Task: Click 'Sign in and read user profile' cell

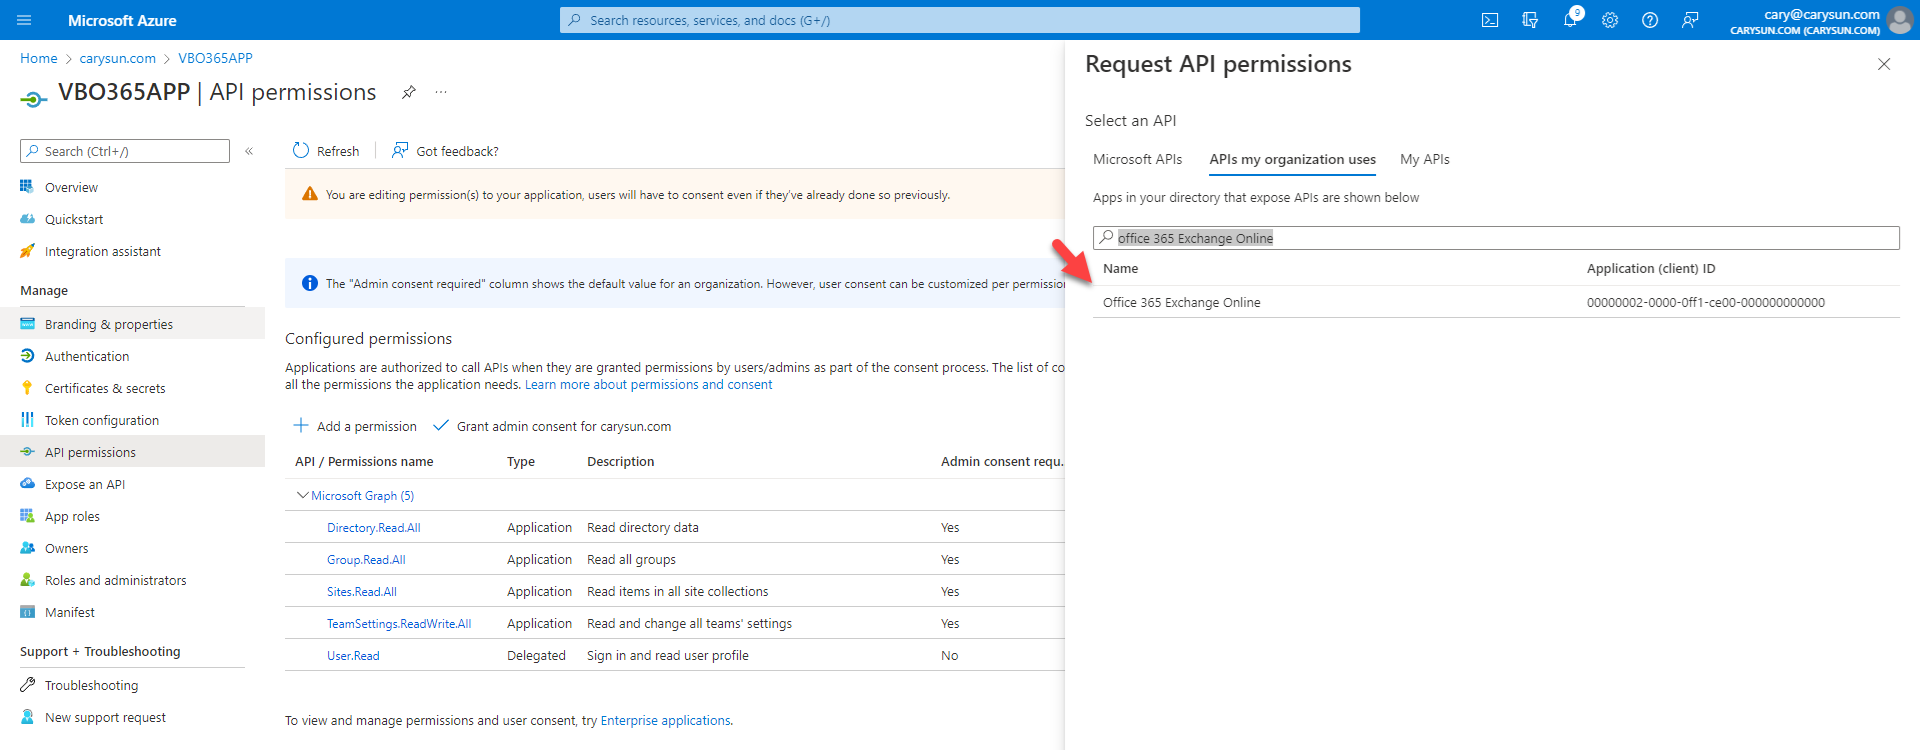Action: [668, 655]
